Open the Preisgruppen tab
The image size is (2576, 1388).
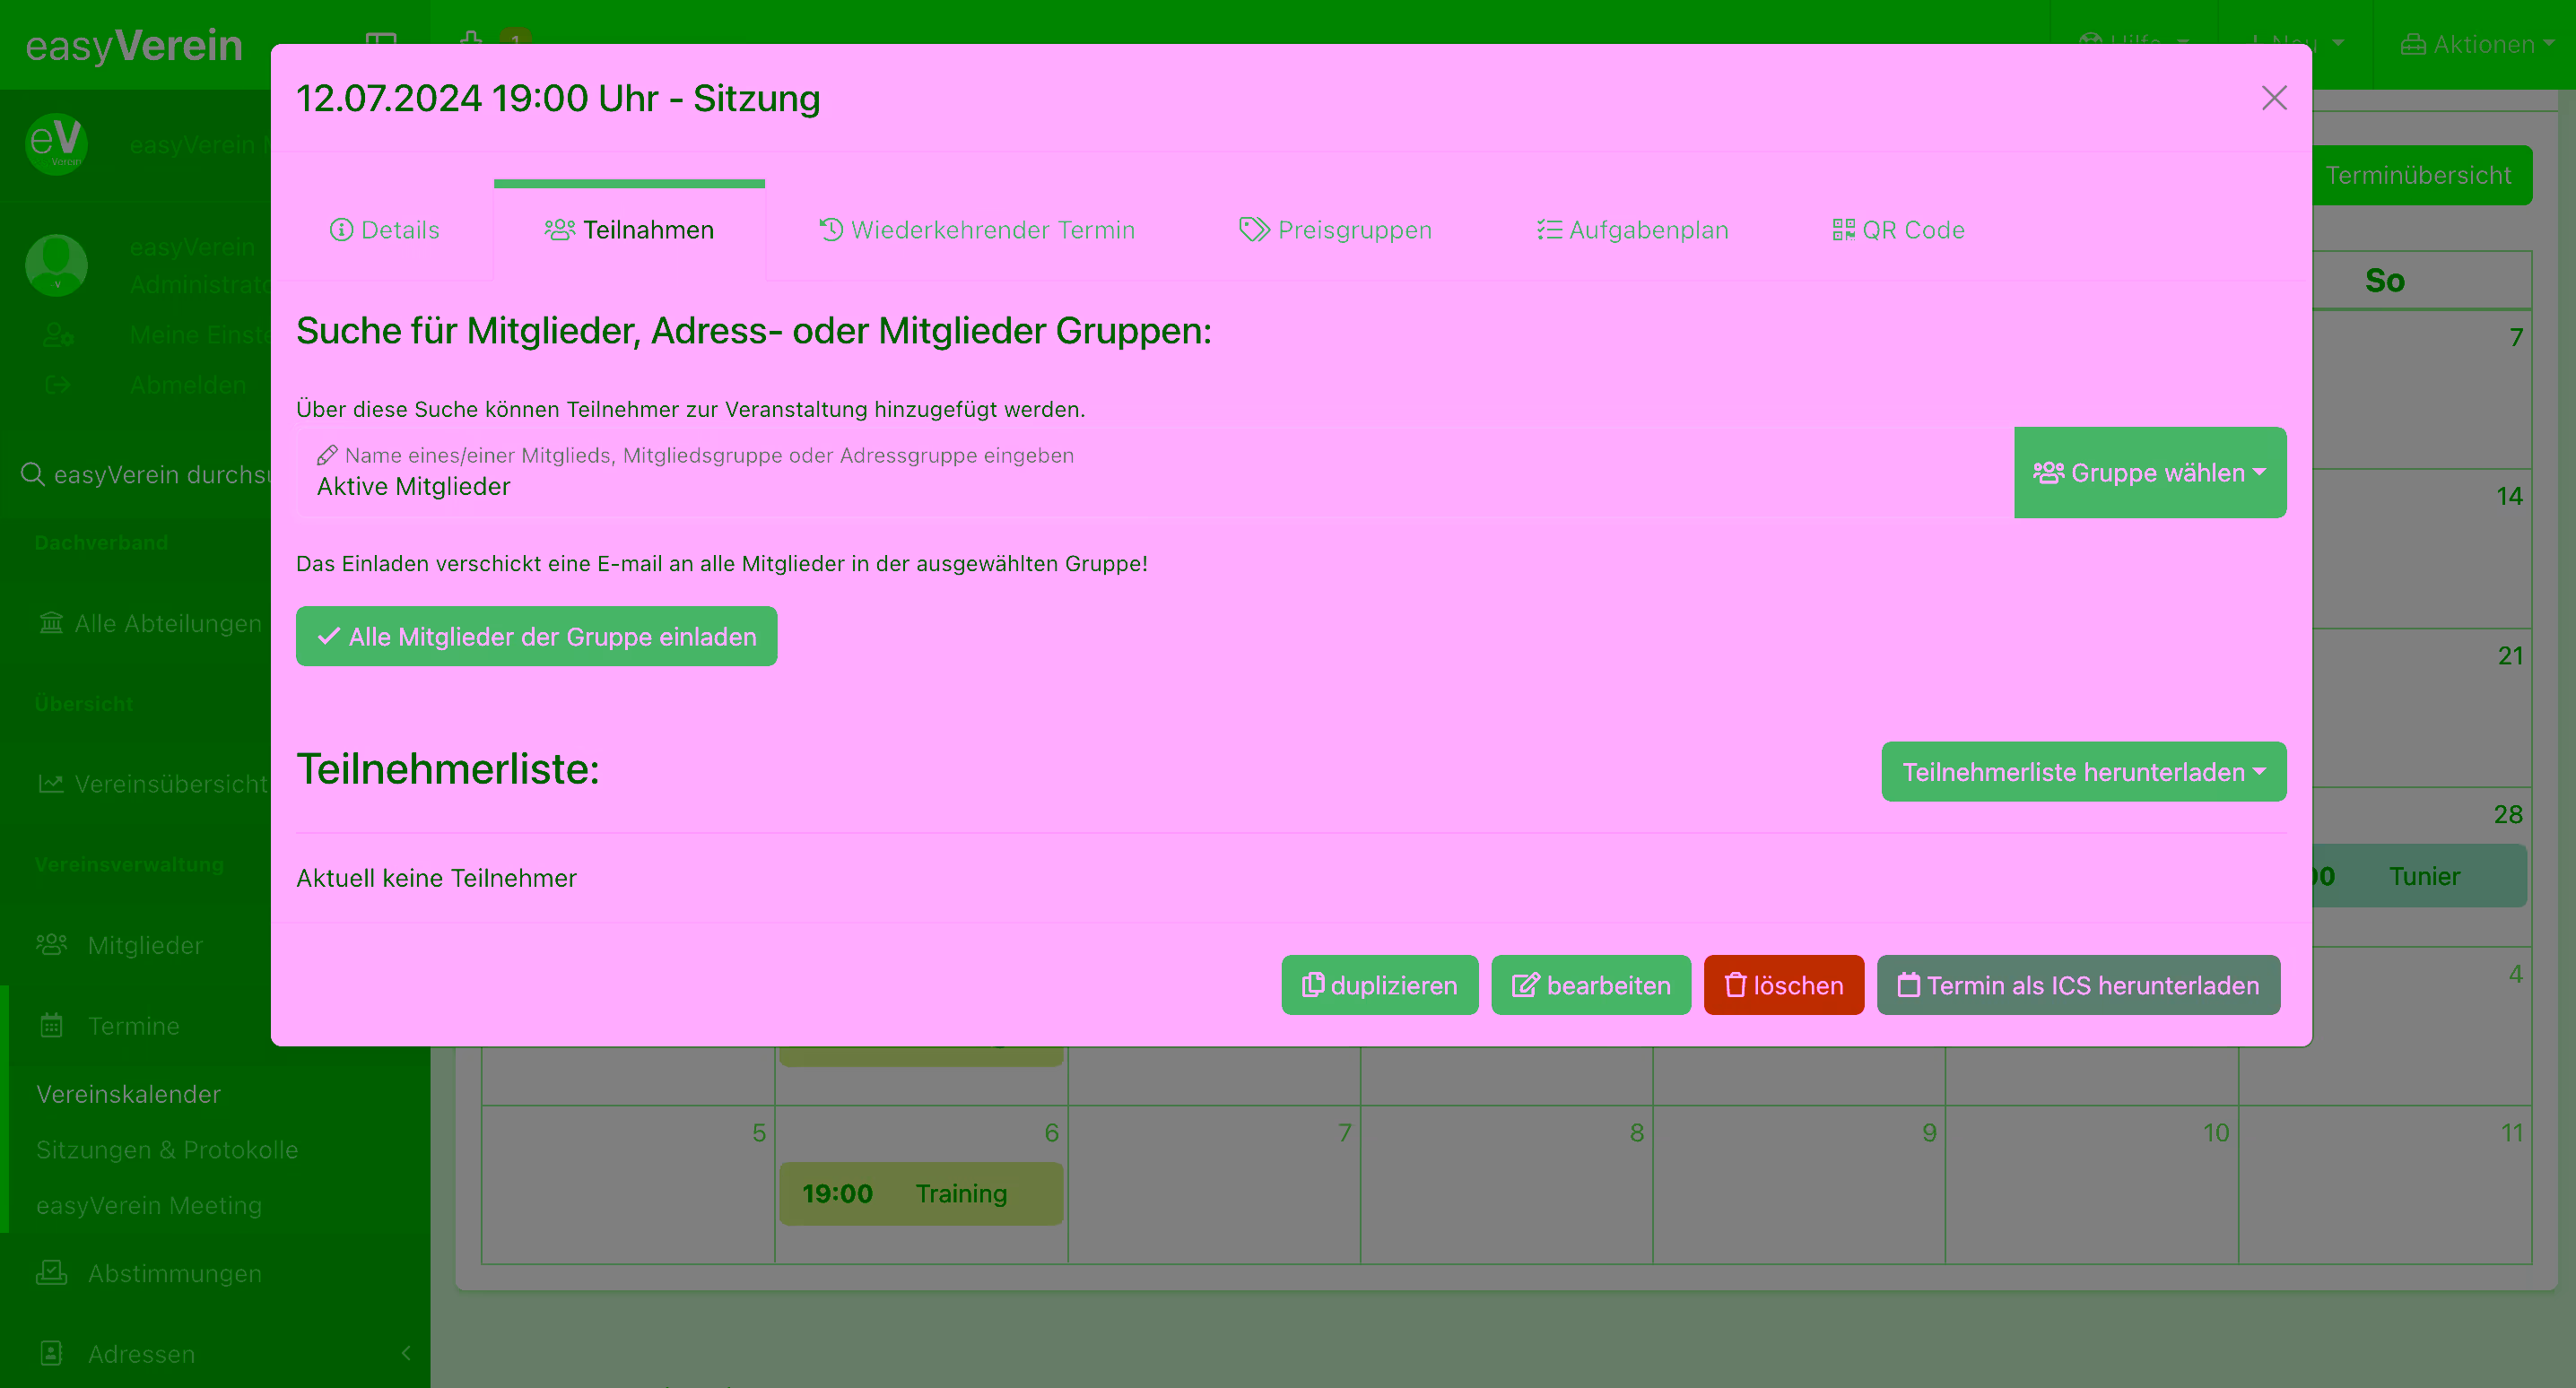[1335, 230]
